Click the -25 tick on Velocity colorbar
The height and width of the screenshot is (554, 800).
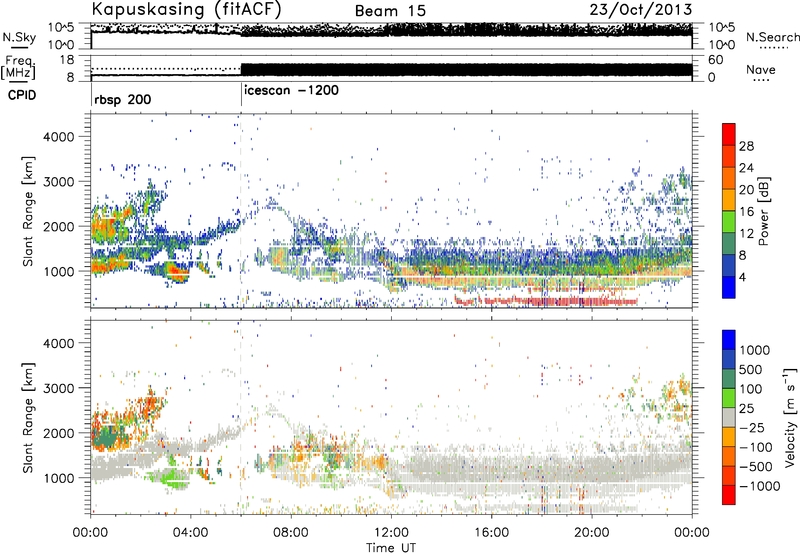coord(753,427)
